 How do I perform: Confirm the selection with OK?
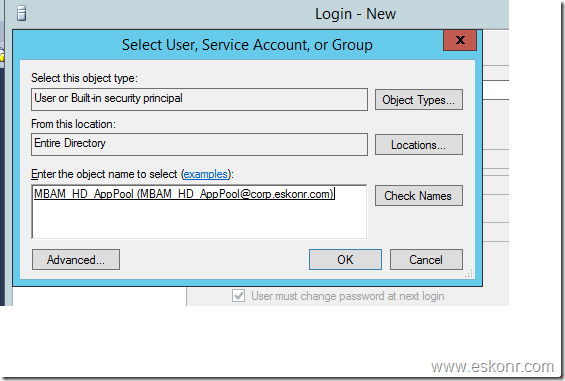point(345,260)
